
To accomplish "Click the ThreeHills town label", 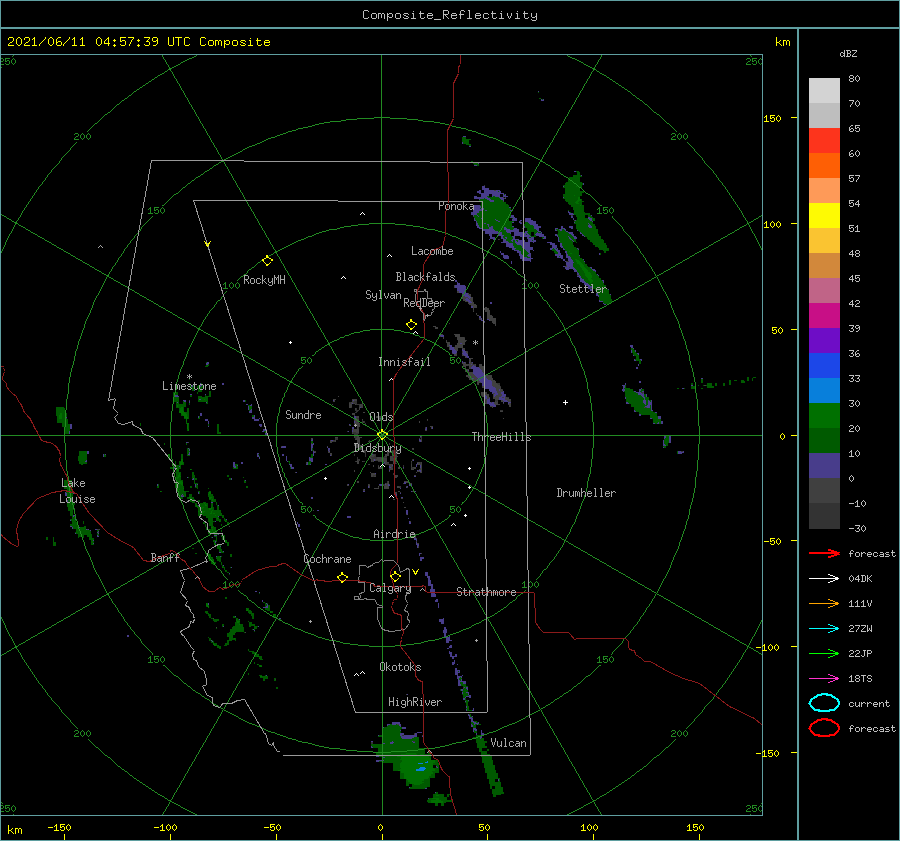I will [501, 437].
